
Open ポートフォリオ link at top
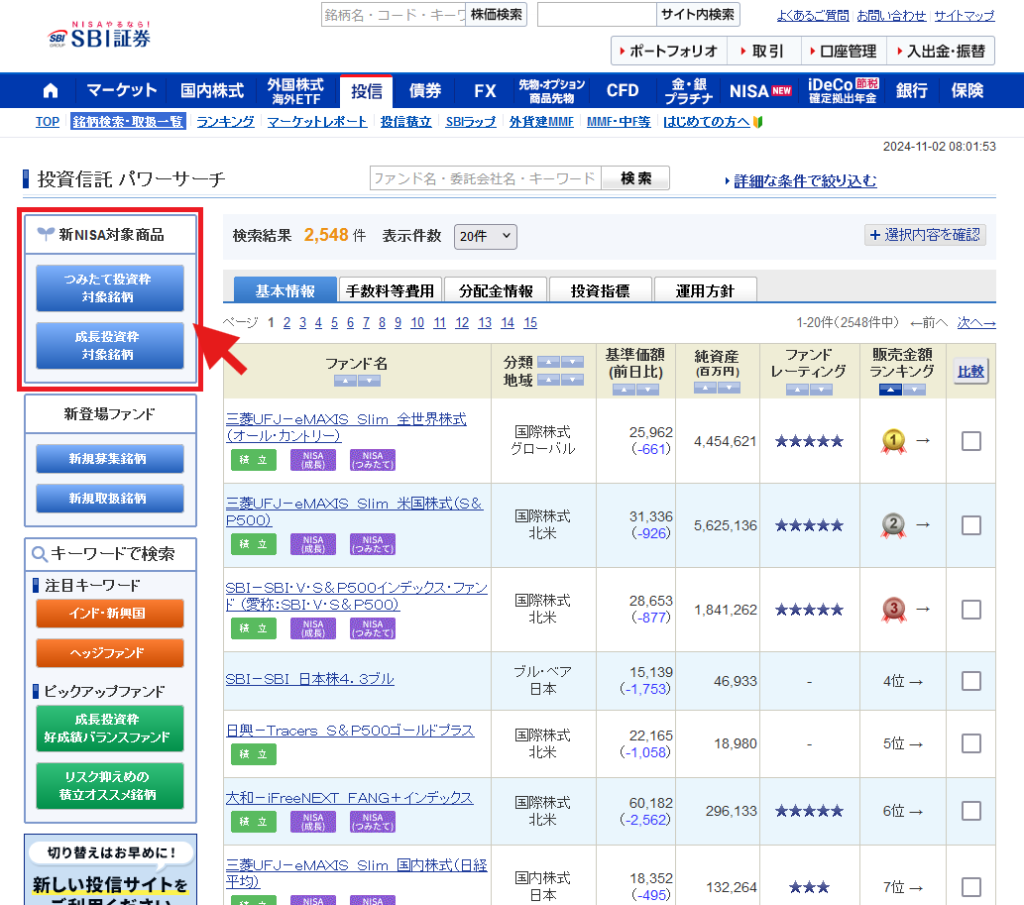point(669,51)
